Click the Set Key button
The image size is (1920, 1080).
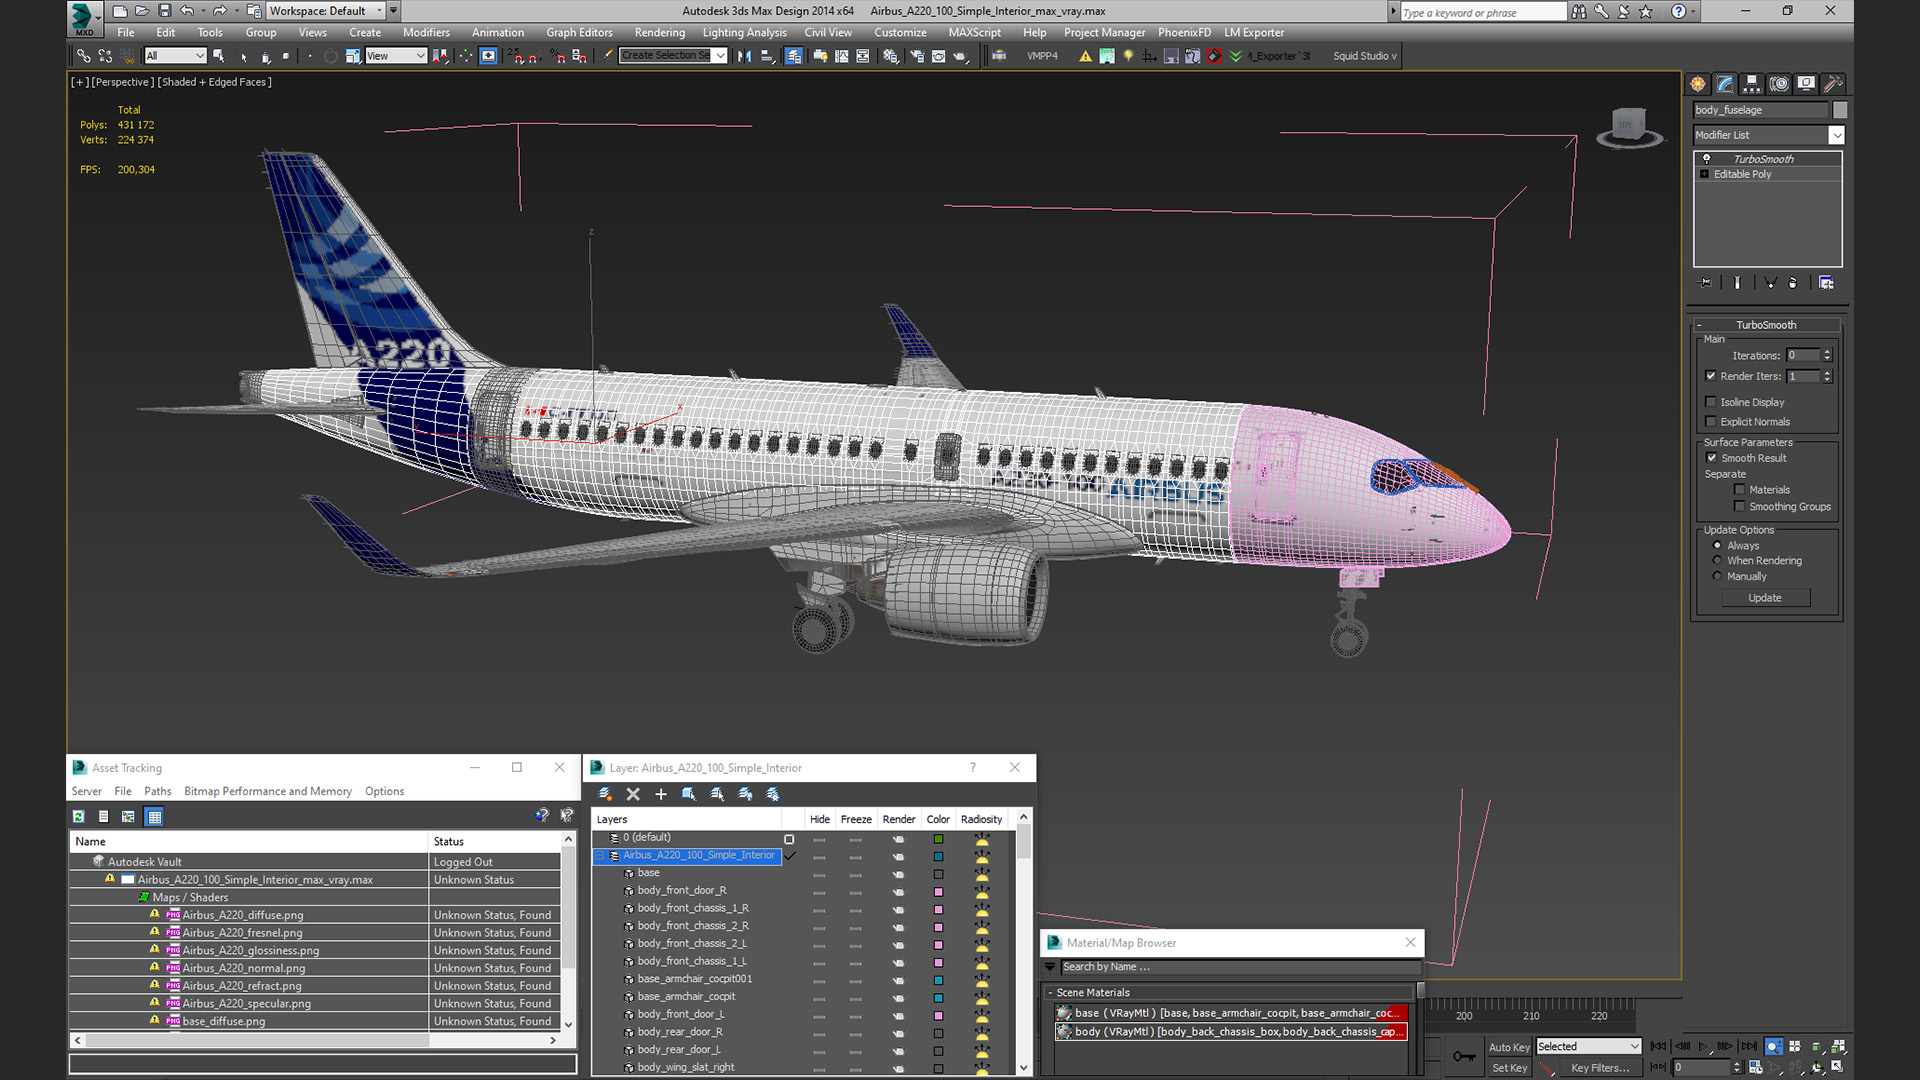1509,1068
